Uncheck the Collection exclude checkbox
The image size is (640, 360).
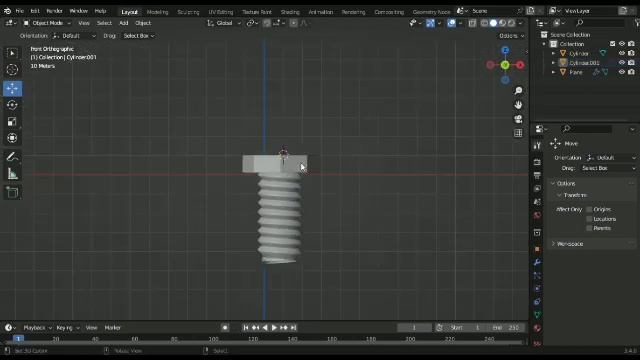point(612,44)
